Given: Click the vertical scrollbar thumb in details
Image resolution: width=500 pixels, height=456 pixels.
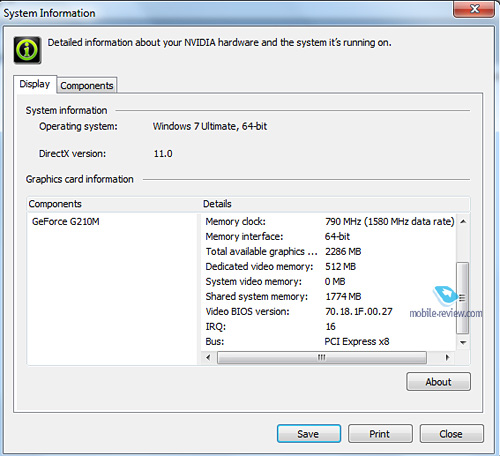Looking at the screenshot, I should click(x=463, y=298).
